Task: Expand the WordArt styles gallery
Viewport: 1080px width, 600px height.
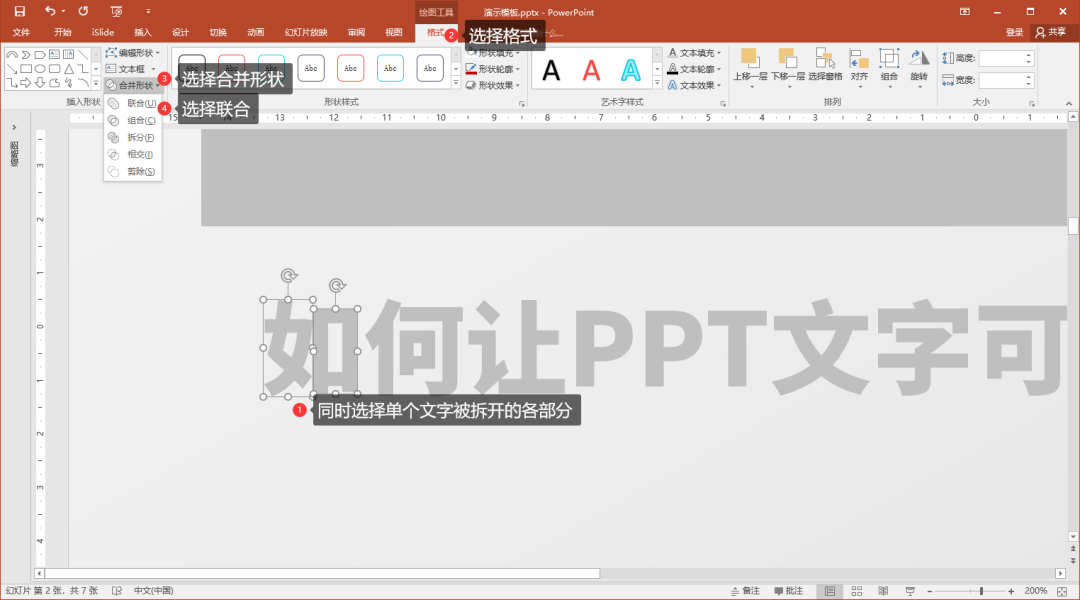Action: tap(658, 84)
